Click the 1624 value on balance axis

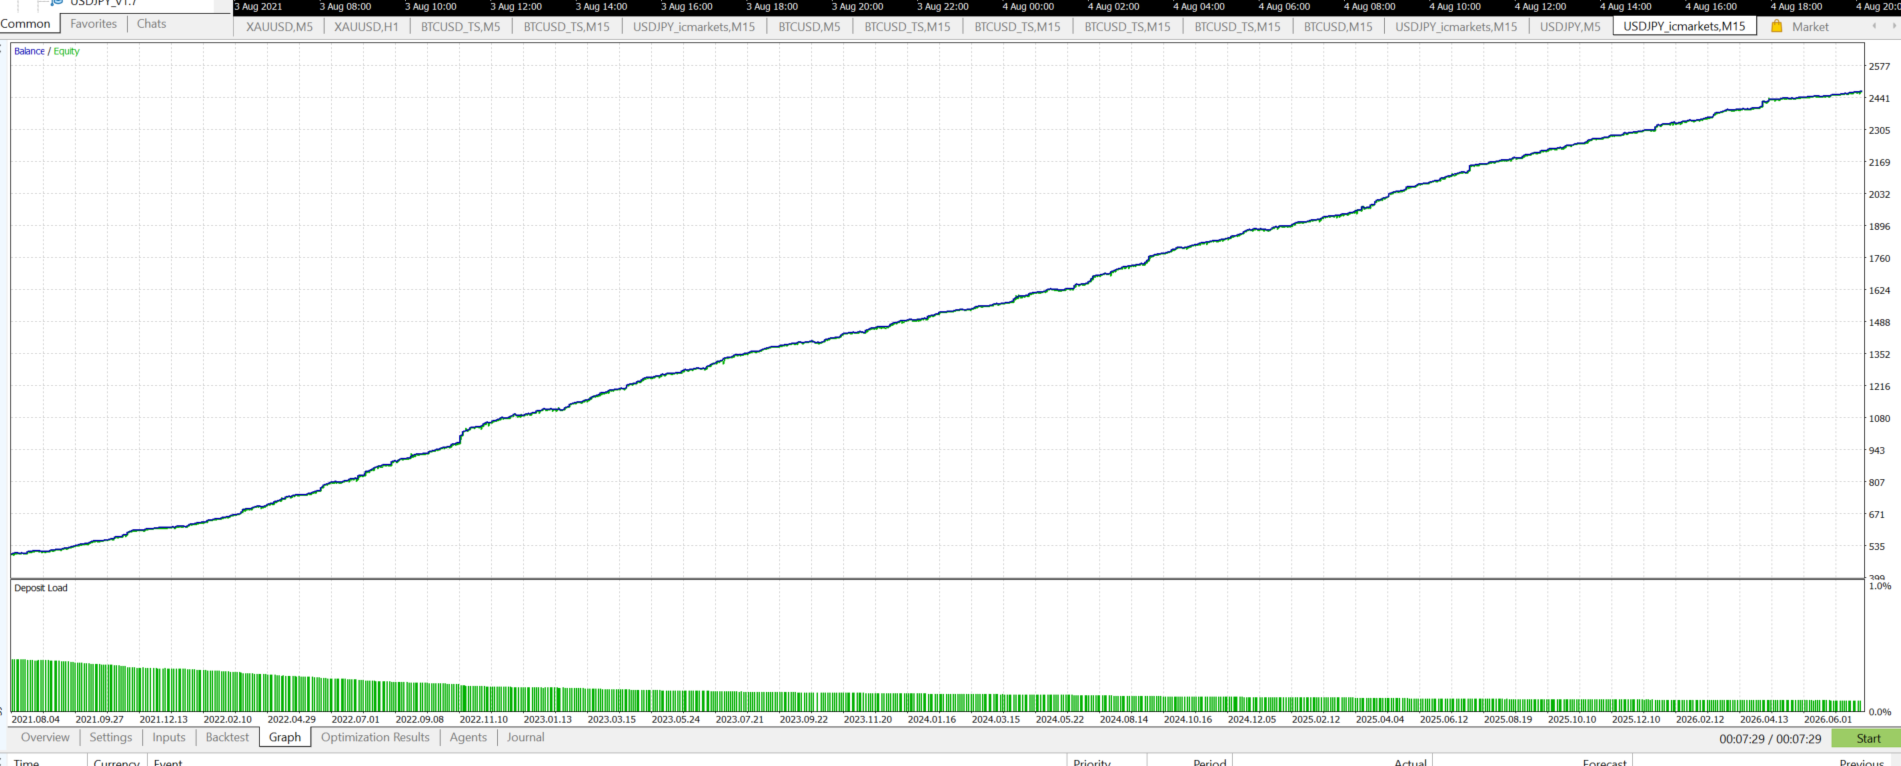pyautogui.click(x=1879, y=291)
